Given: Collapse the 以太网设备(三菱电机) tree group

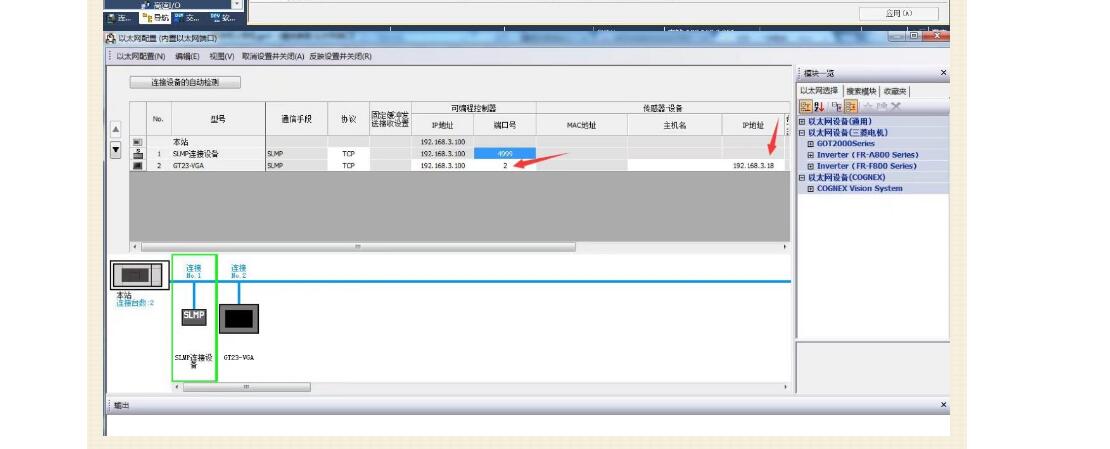Looking at the screenshot, I should pyautogui.click(x=801, y=132).
